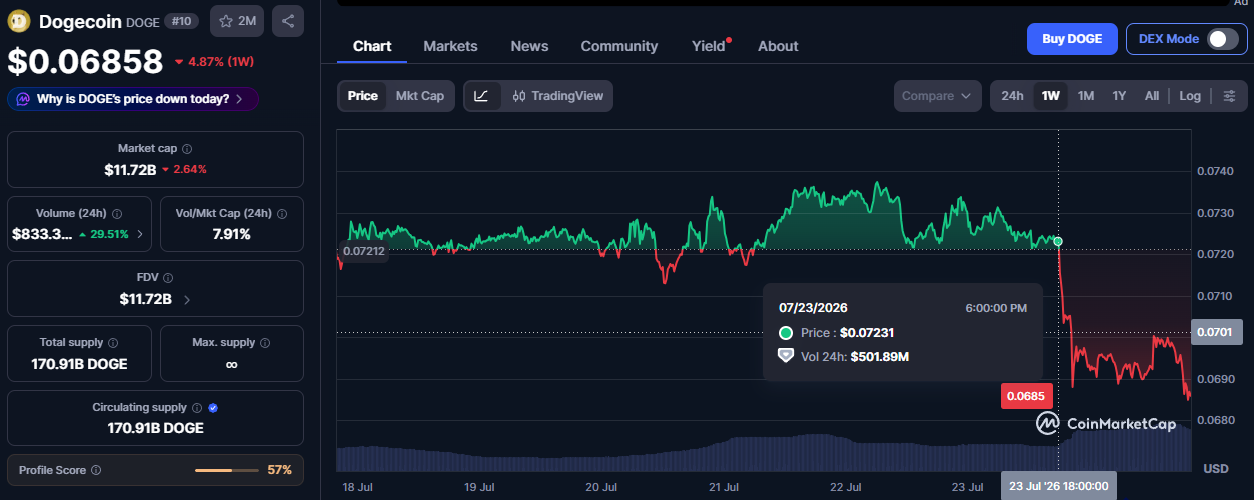Click the 23 Jul '26 18:00:00 time label
This screenshot has height=500, width=1254.
[x=1058, y=487]
